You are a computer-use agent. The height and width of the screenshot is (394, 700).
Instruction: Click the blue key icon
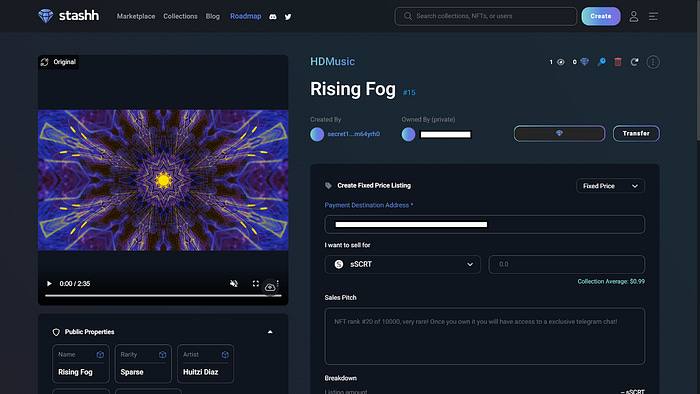[601, 62]
